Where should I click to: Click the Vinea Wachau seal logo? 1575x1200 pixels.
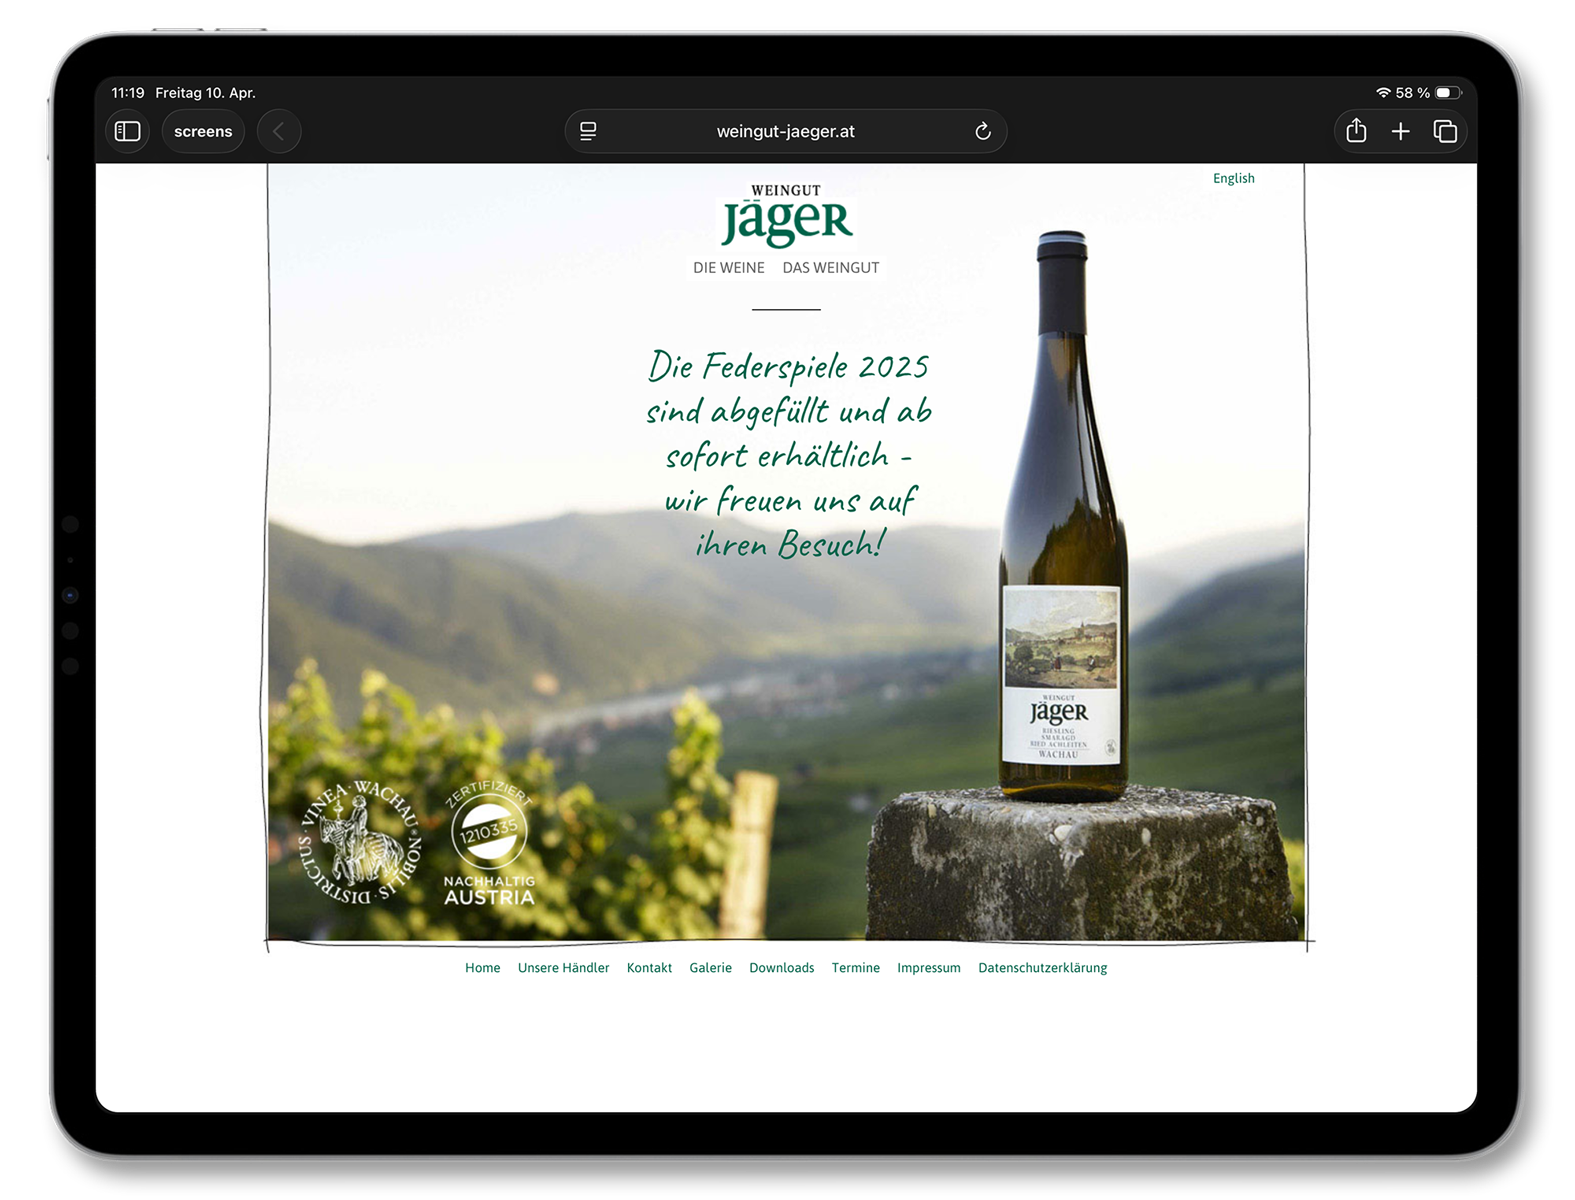point(360,842)
